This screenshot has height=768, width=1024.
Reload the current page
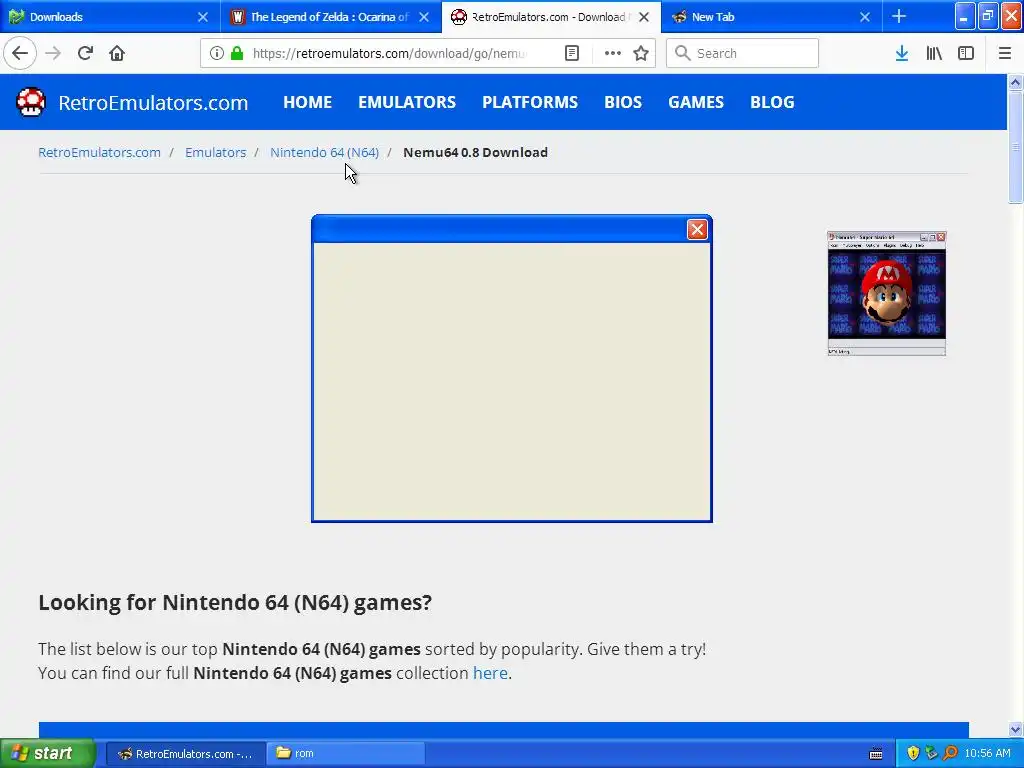[x=85, y=53]
